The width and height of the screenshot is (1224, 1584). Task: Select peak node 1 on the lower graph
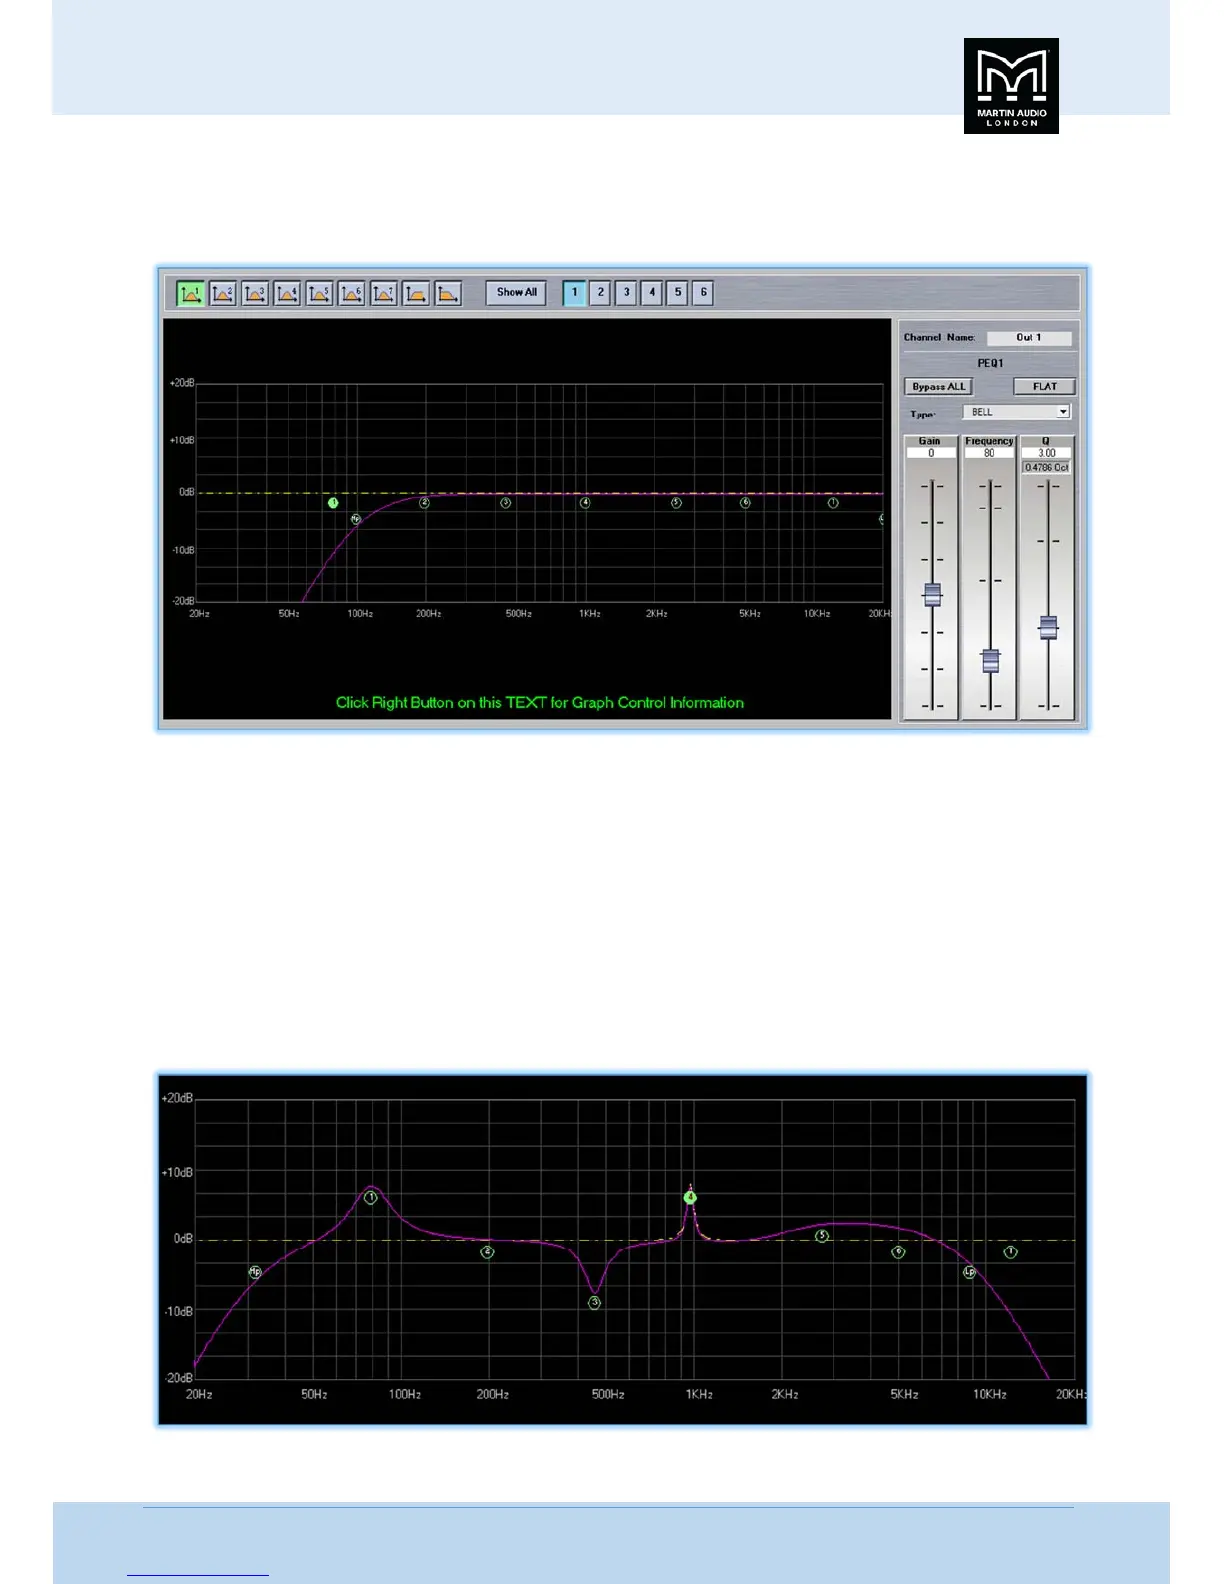pos(371,1197)
